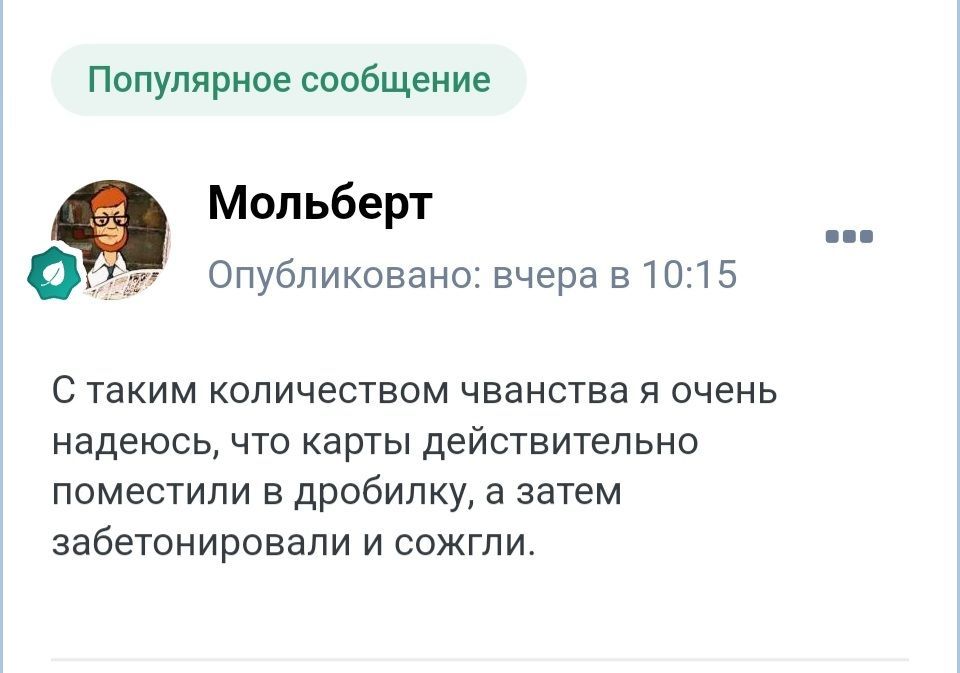This screenshot has width=960, height=673.
Task: Click the word 'надеюсь' in the message
Action: click(x=126, y=441)
